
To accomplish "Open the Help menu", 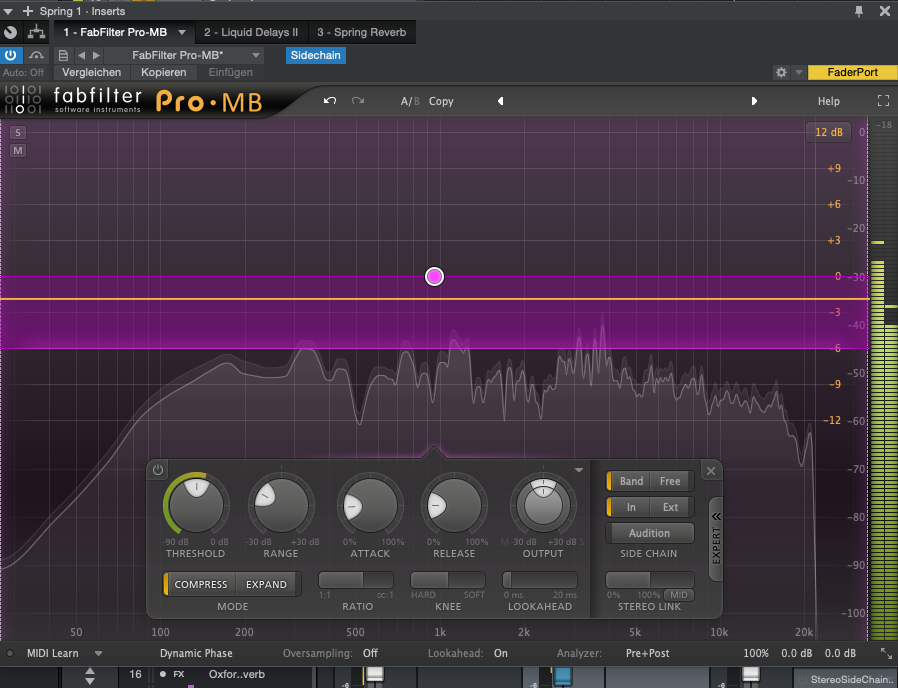I will (x=829, y=101).
